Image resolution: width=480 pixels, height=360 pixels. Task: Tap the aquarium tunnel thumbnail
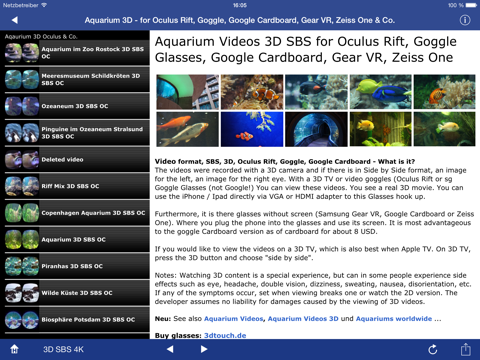click(x=316, y=129)
